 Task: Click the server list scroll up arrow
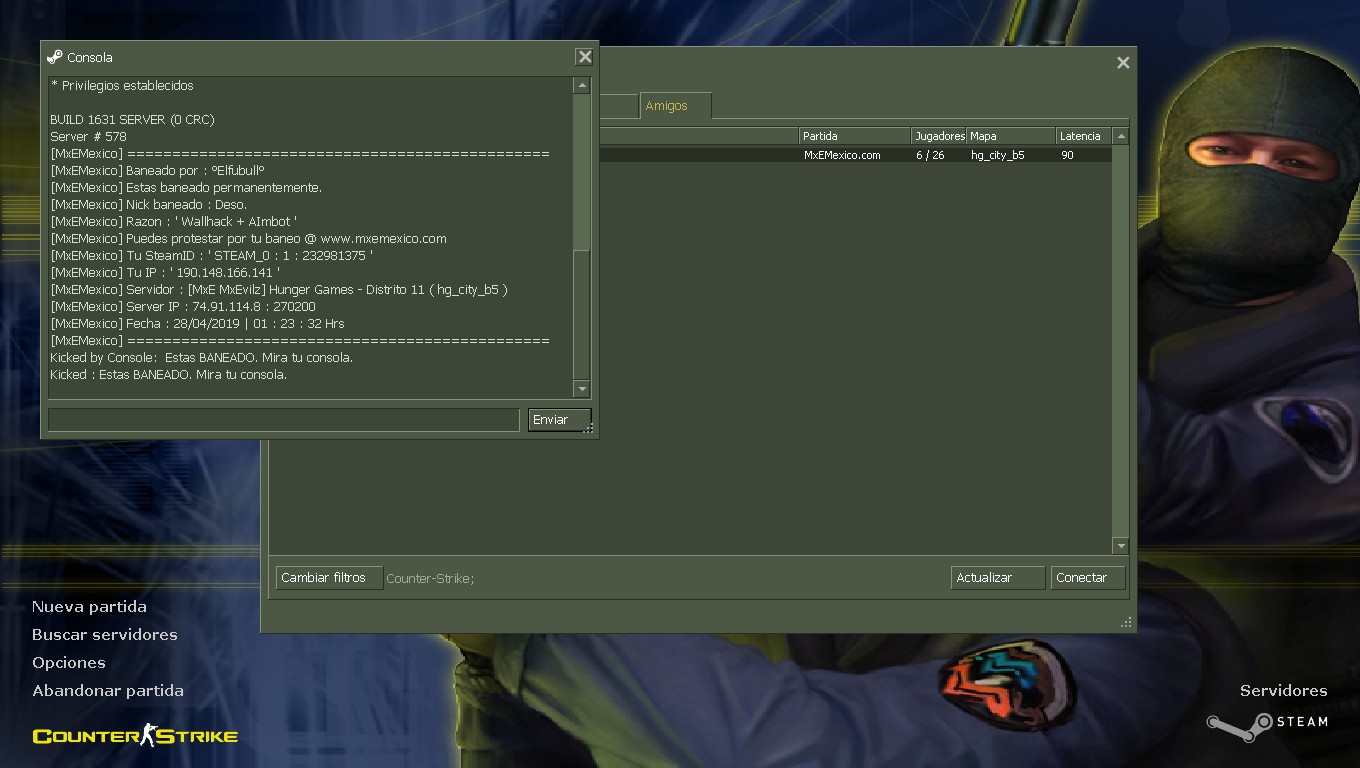click(1121, 136)
